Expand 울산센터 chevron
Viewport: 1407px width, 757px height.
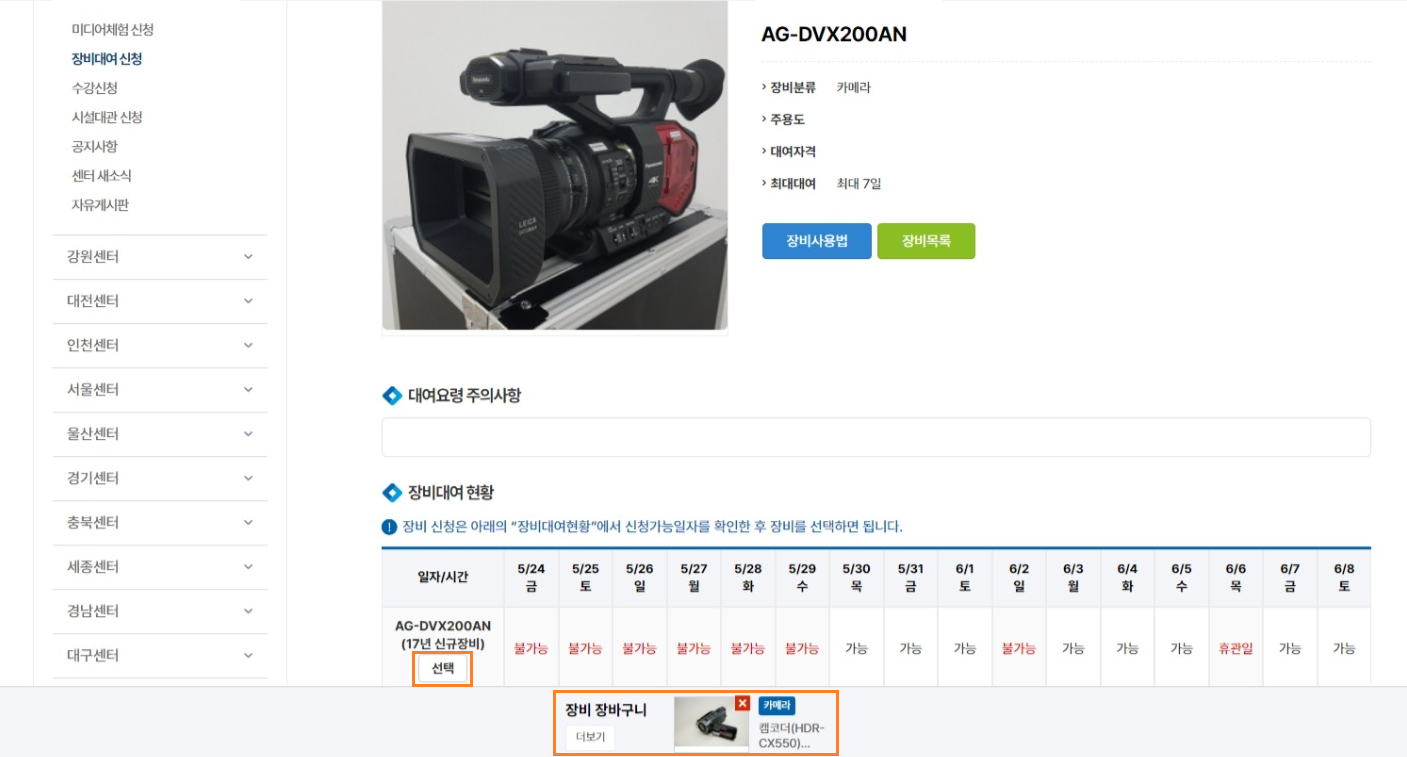[248, 434]
